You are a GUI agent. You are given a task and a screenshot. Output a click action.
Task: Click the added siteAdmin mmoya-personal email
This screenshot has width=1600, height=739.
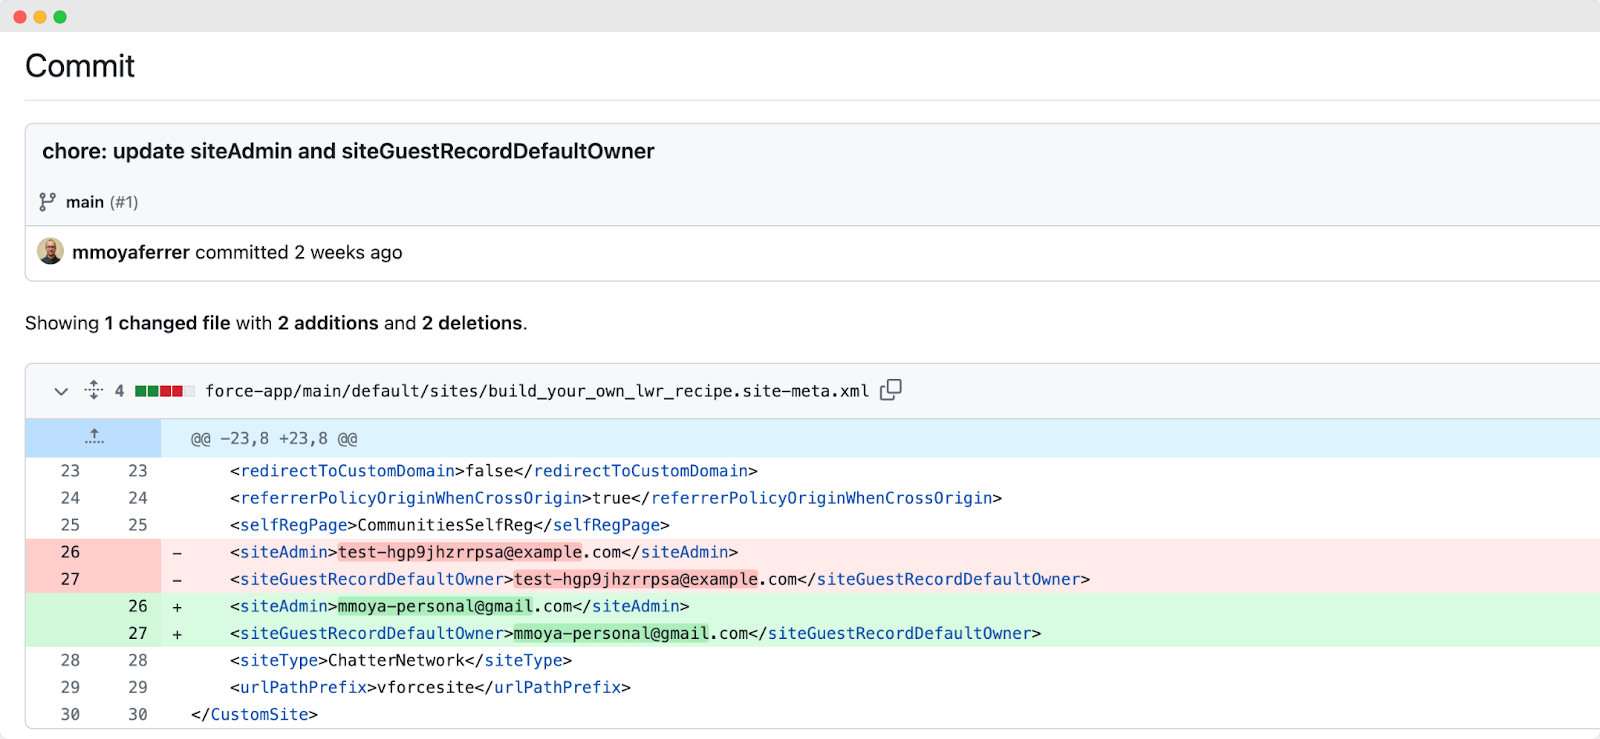[455, 606]
